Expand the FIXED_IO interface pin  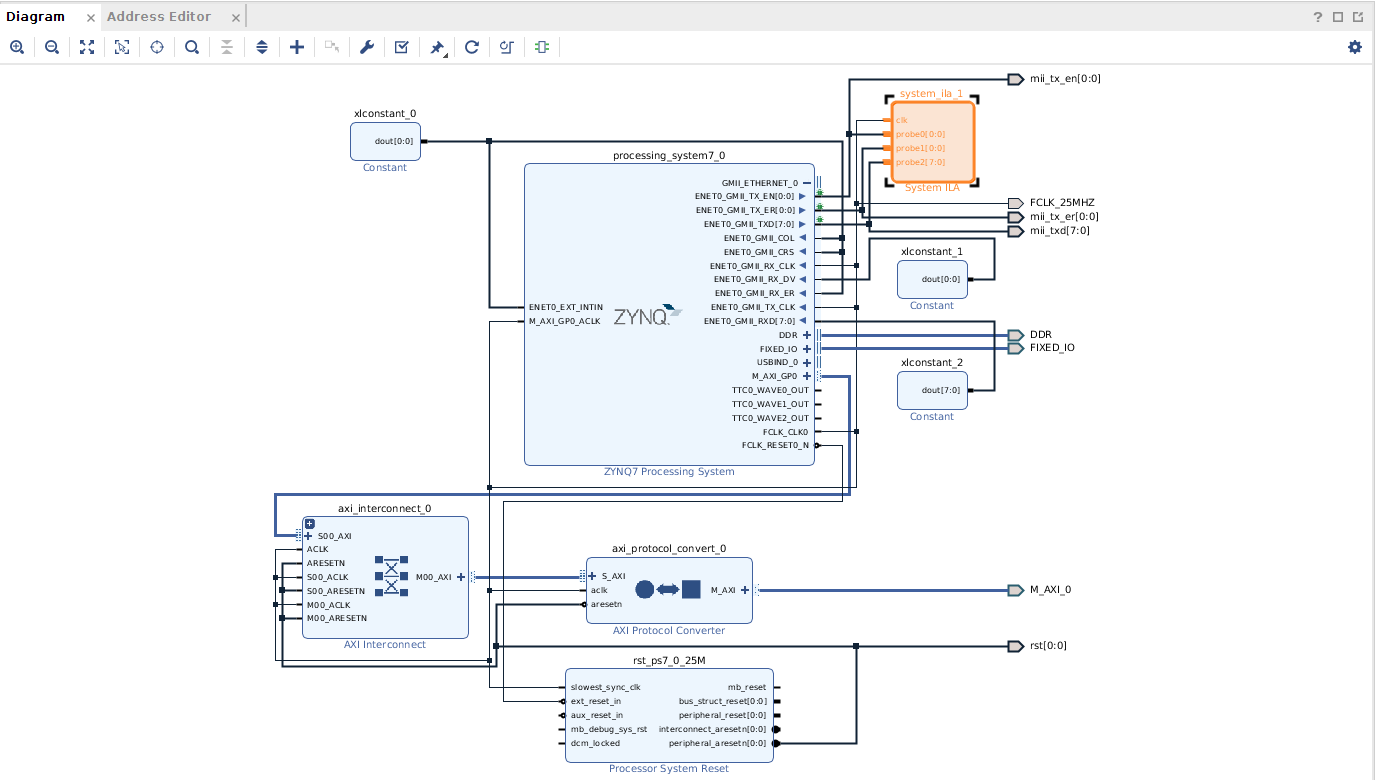pos(807,349)
